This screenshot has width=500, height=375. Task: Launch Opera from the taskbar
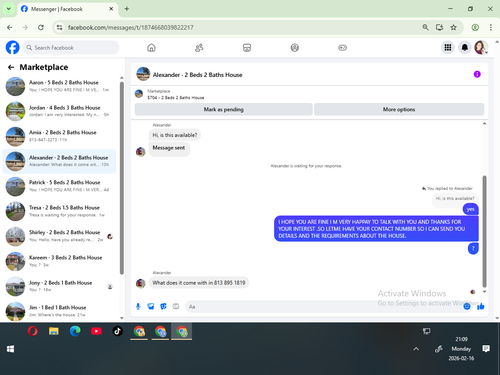[x=32, y=331]
